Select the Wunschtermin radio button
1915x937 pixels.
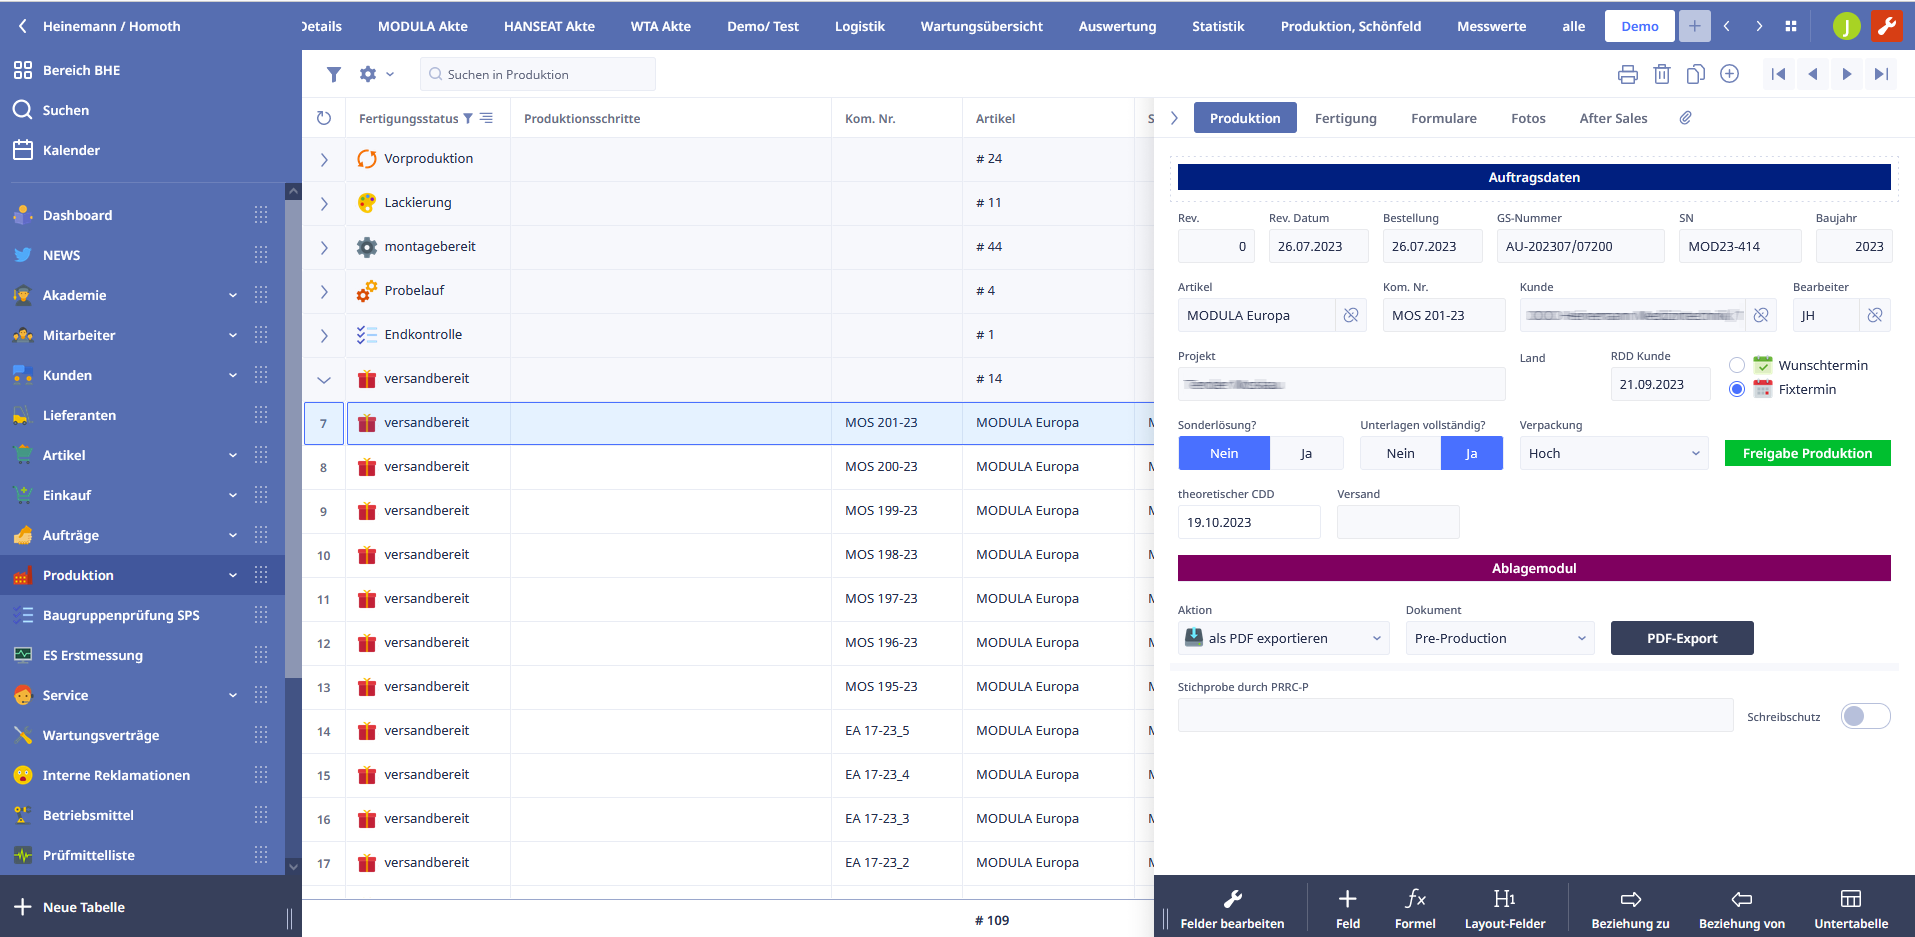pos(1737,365)
